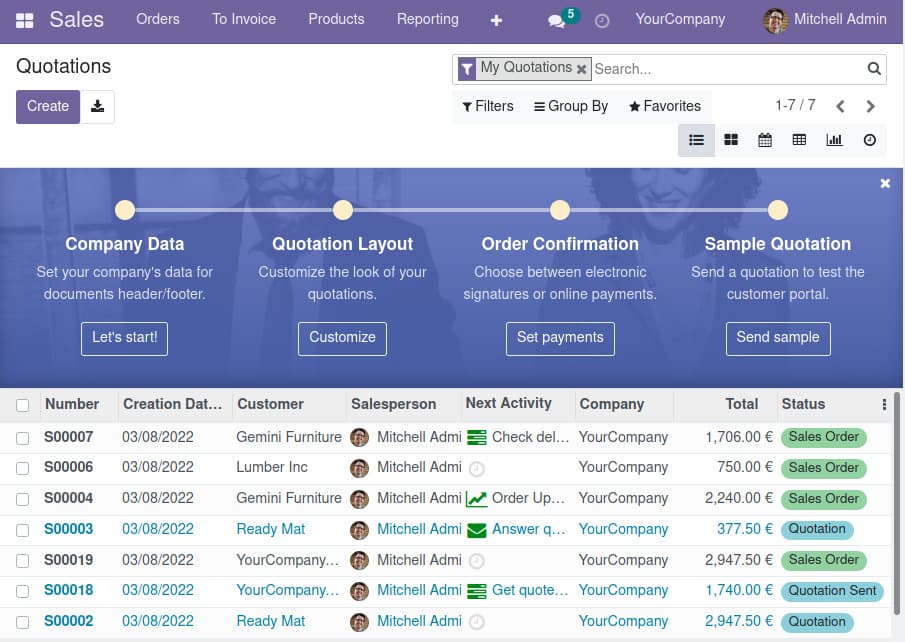Sort by Total column header
Image resolution: width=905 pixels, height=642 pixels.
tap(742, 404)
